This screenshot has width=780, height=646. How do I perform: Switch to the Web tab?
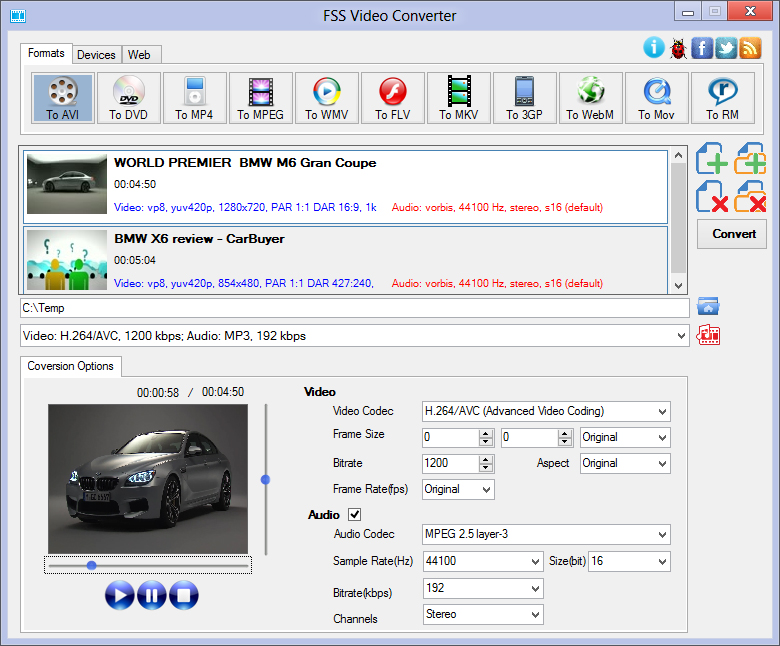140,55
